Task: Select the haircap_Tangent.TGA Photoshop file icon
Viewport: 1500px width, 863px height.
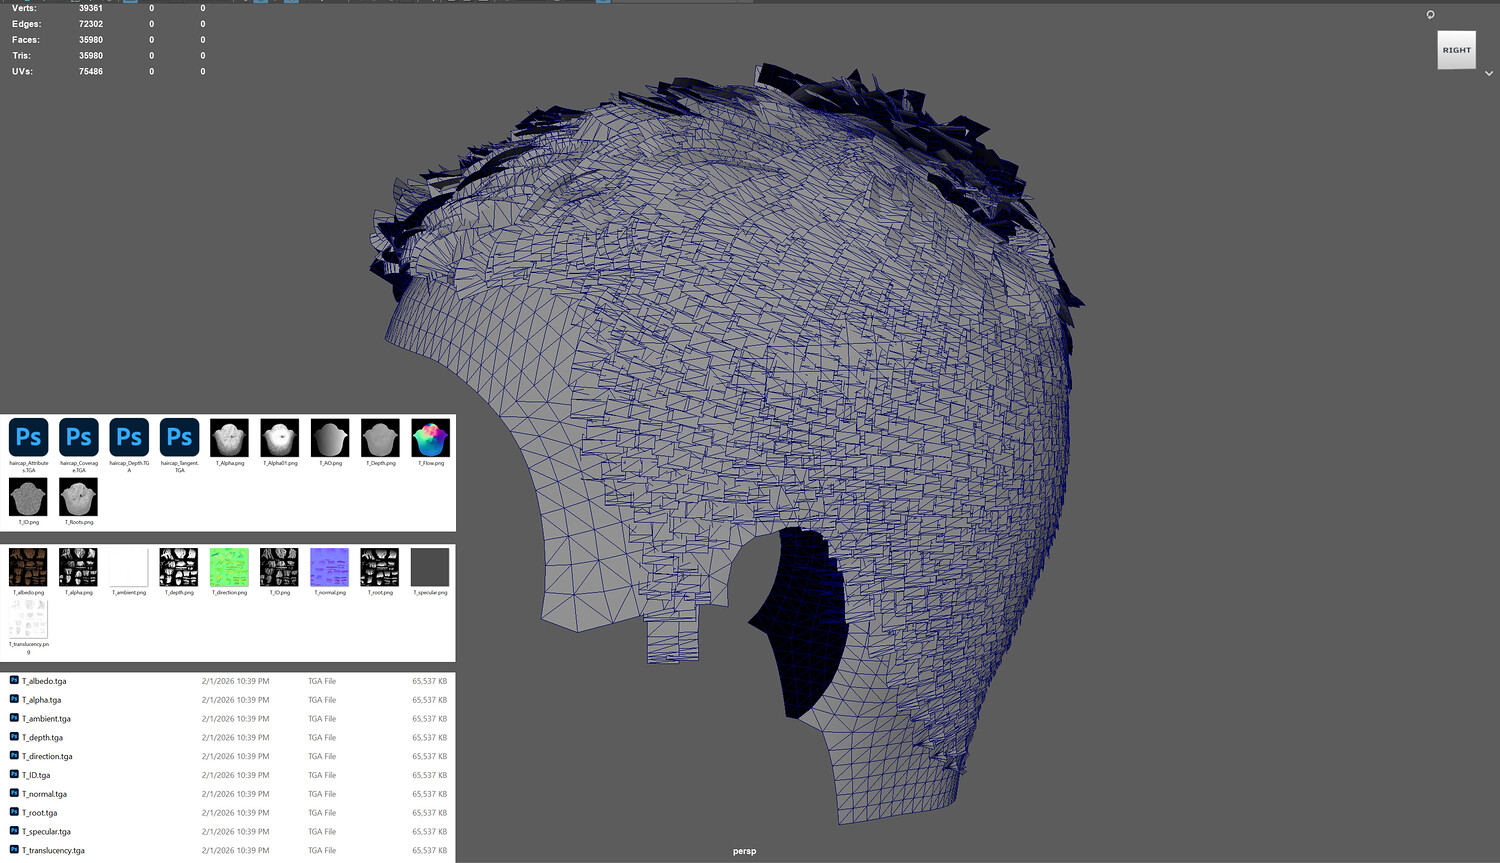Action: (179, 437)
